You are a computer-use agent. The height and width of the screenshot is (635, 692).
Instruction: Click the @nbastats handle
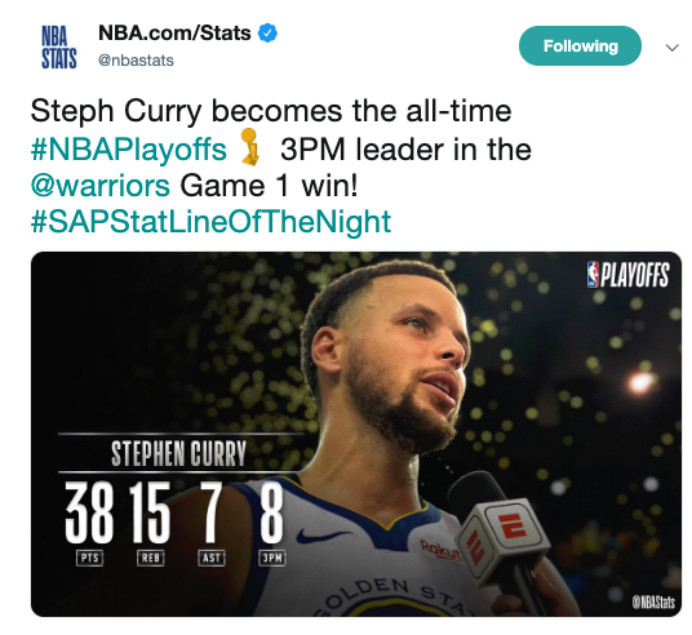click(135, 60)
